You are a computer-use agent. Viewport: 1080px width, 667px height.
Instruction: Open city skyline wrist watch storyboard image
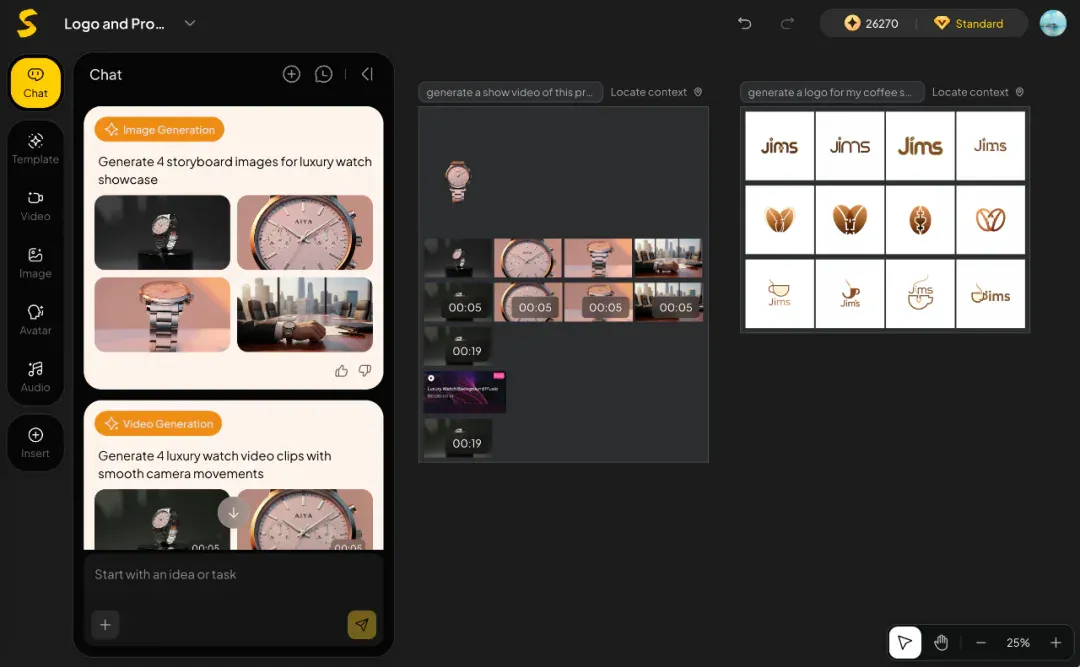coord(305,315)
